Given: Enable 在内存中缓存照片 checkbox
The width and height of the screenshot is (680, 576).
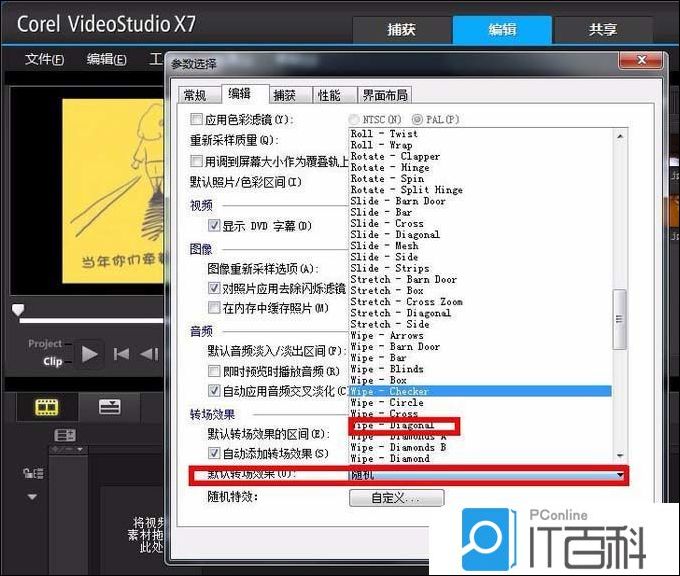Looking at the screenshot, I should point(214,308).
